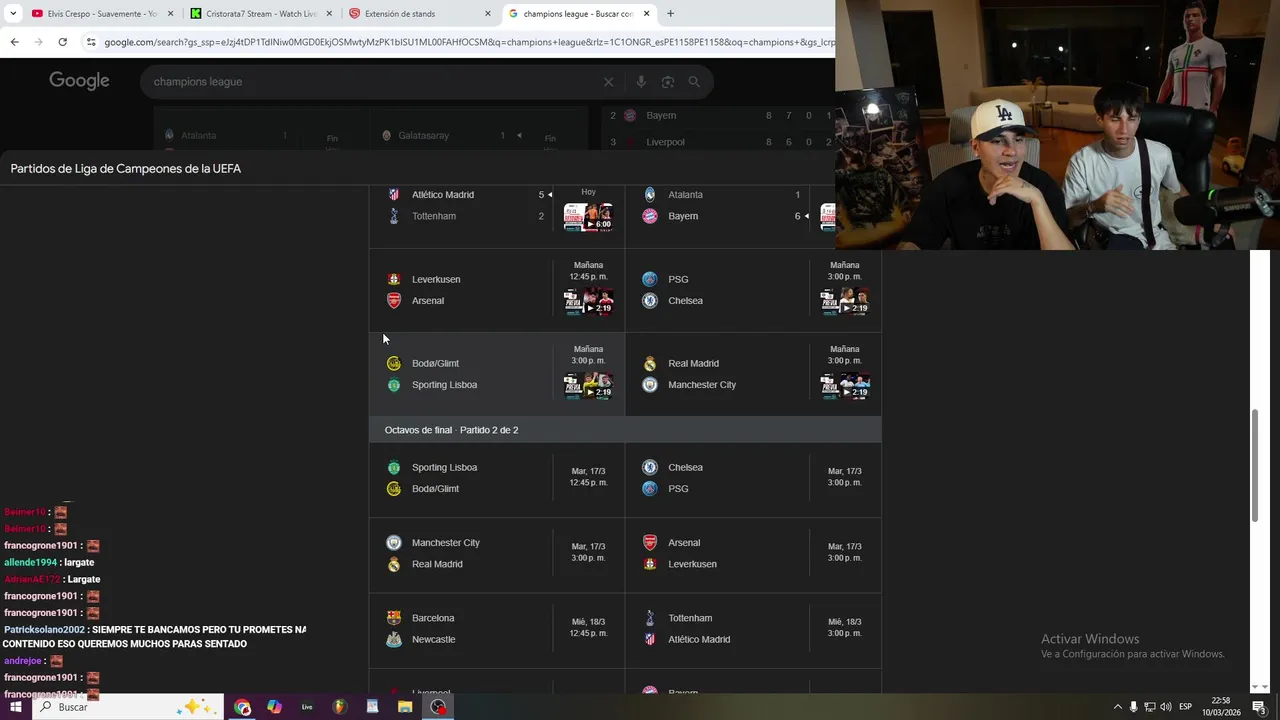Click the magnifier search button
Image resolution: width=1280 pixels, height=720 pixels.
click(x=694, y=82)
